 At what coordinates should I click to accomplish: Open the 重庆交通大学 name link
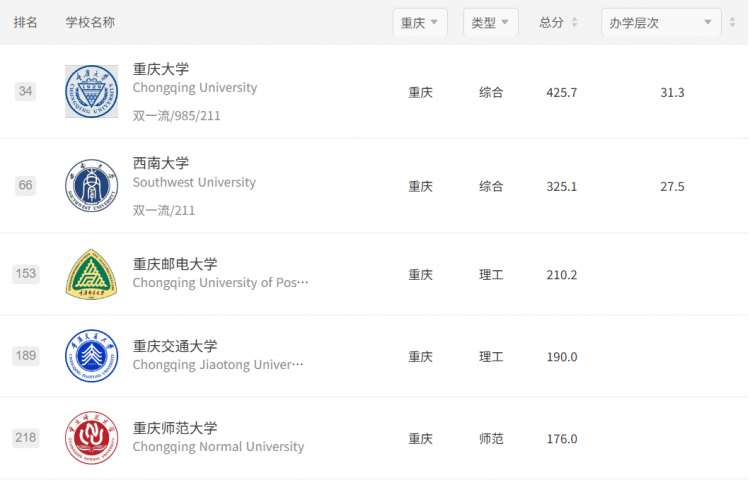(x=175, y=346)
